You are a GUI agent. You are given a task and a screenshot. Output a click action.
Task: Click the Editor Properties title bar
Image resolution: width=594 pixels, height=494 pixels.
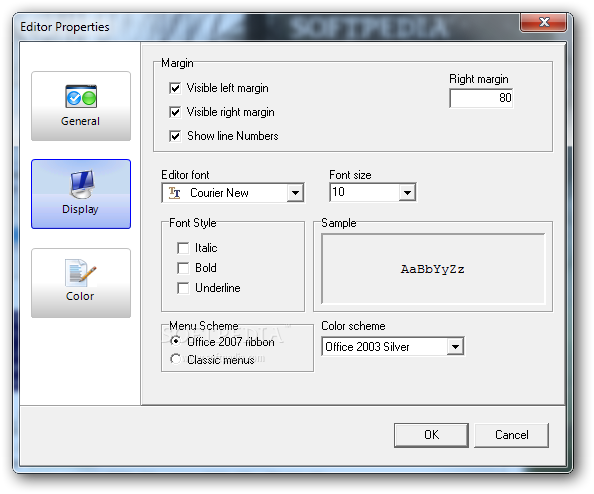[x=265, y=27]
